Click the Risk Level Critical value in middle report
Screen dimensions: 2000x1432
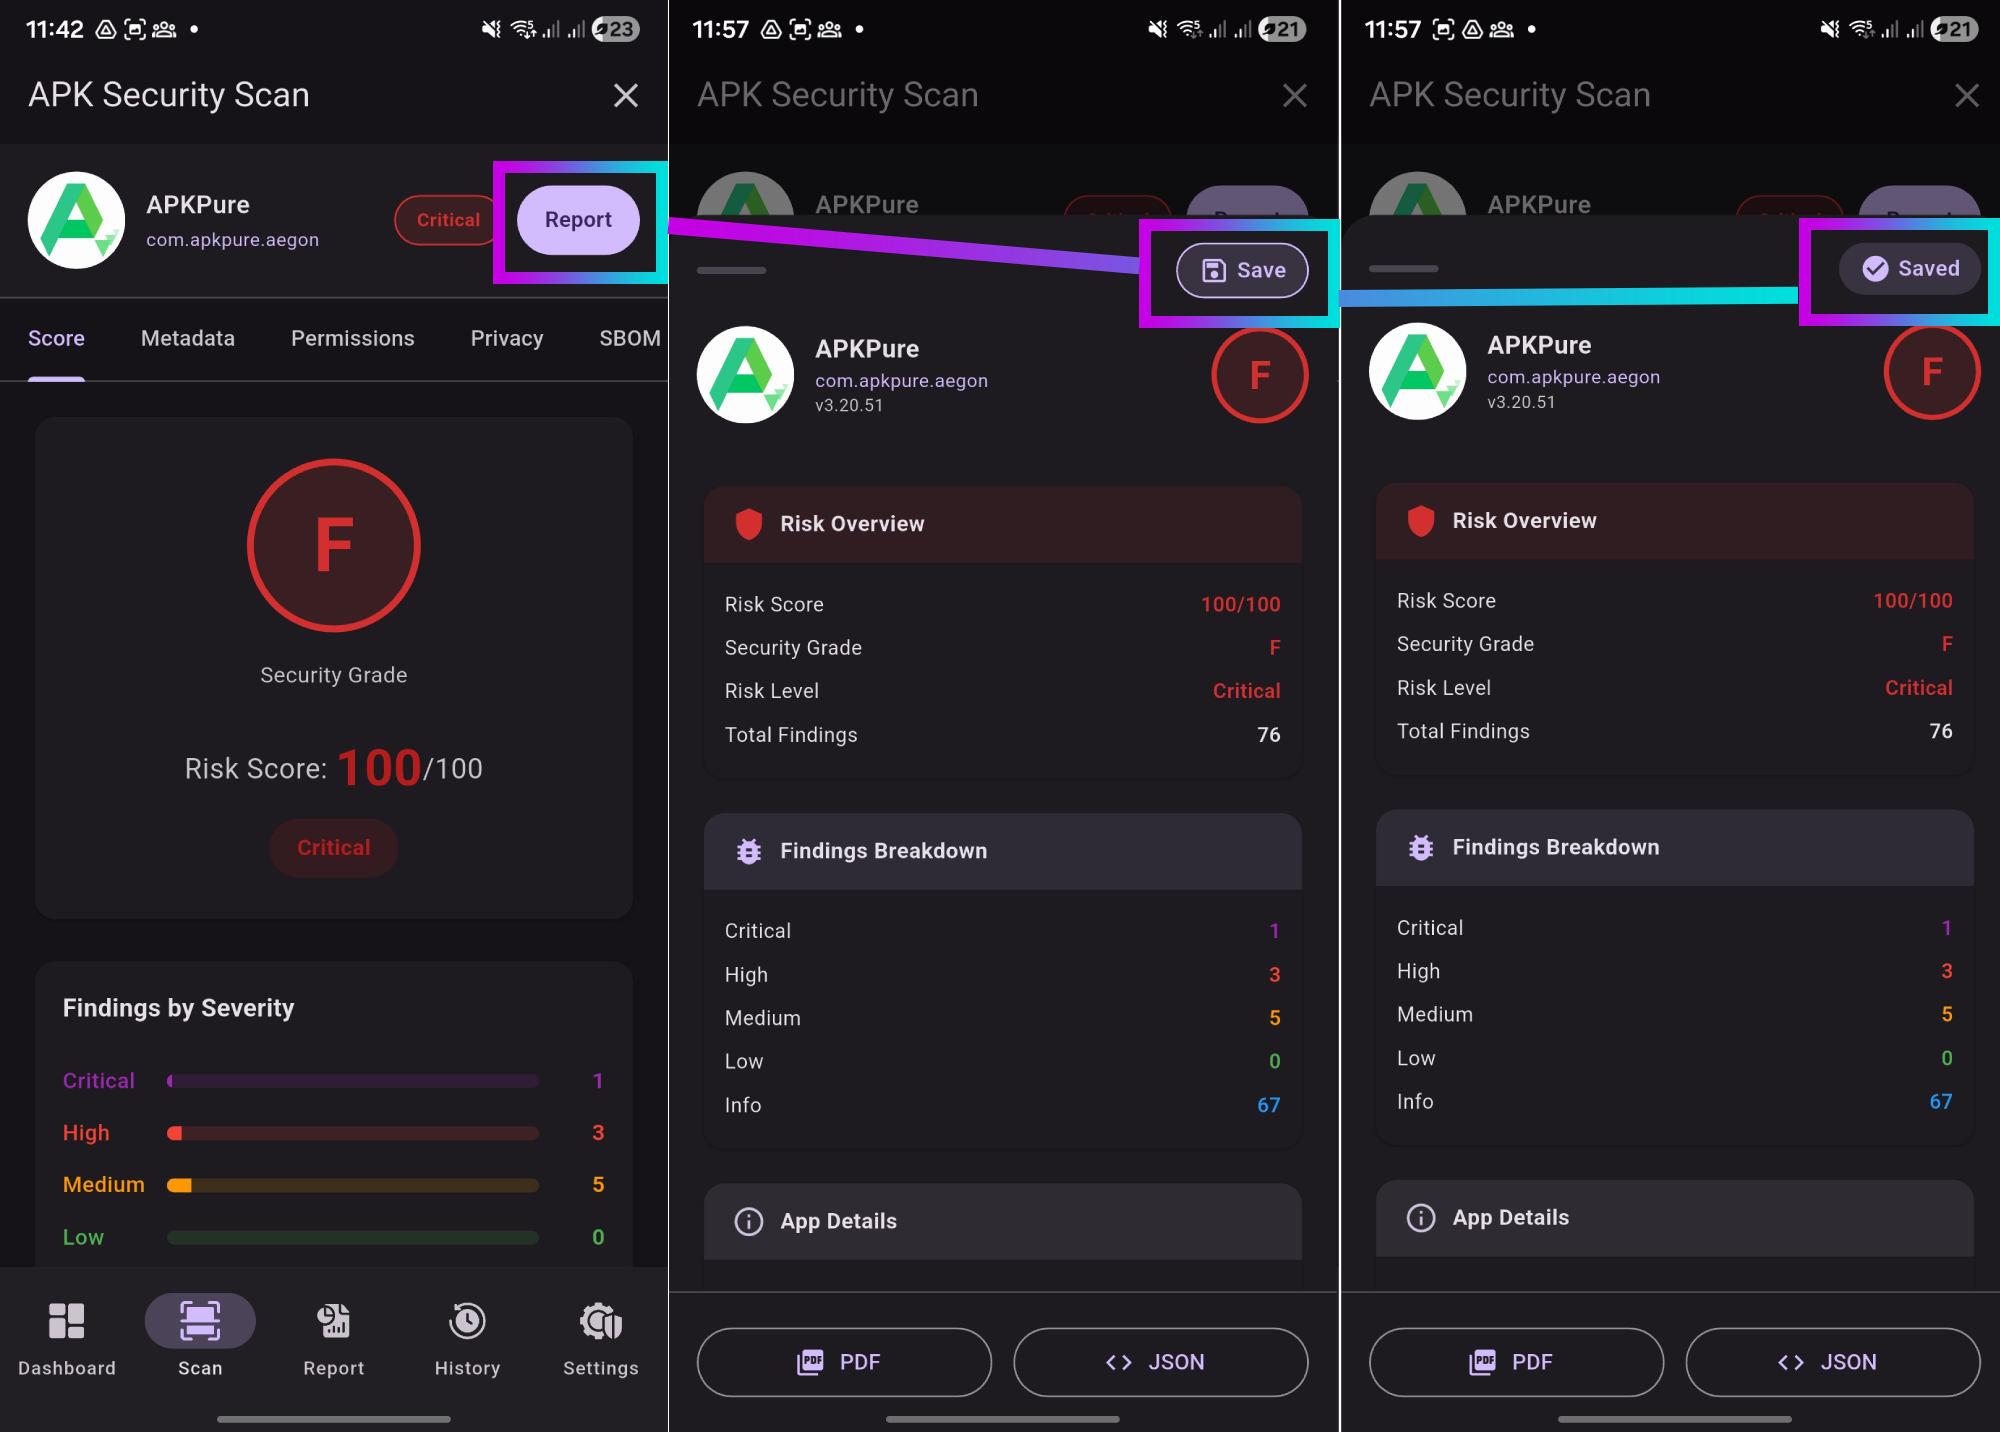coord(1246,691)
